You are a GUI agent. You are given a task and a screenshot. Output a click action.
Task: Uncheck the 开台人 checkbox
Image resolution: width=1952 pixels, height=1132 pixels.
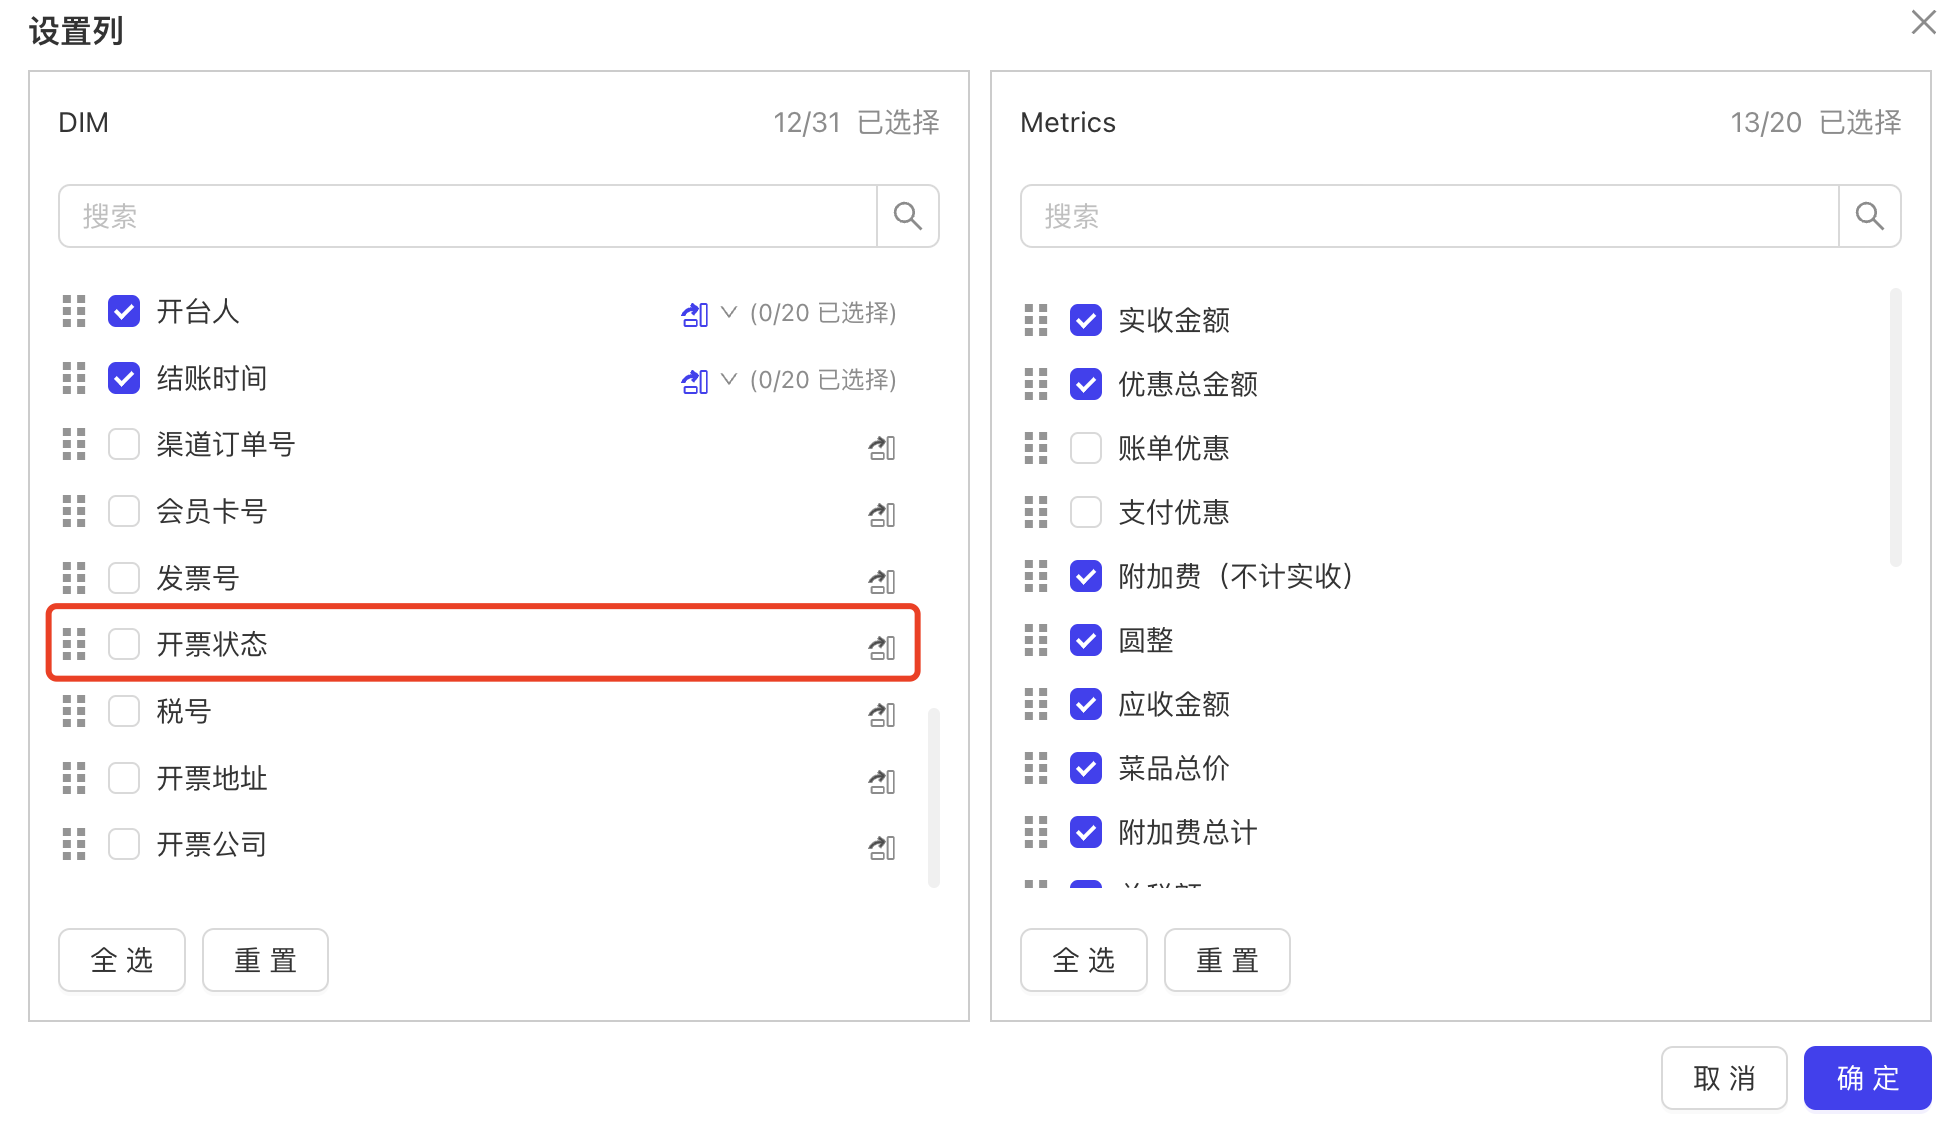[124, 311]
